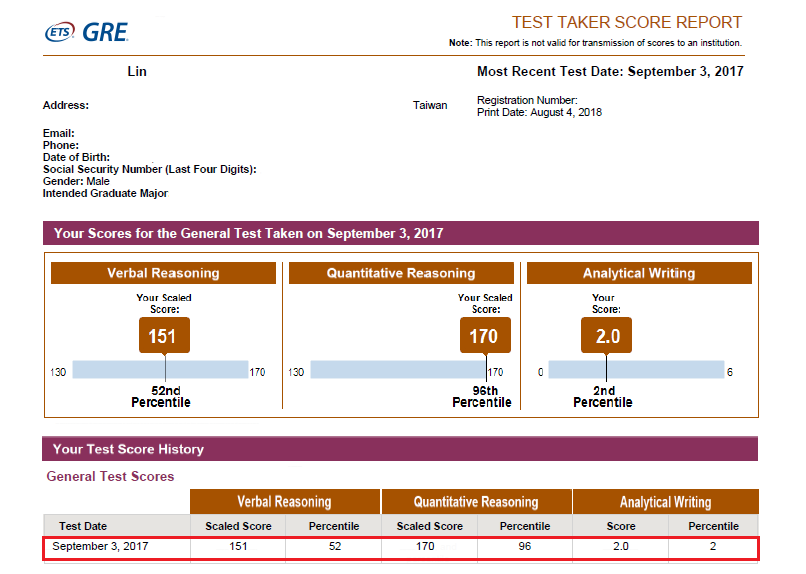
Task: Click the Your Test Score History banner
Action: tap(400, 449)
